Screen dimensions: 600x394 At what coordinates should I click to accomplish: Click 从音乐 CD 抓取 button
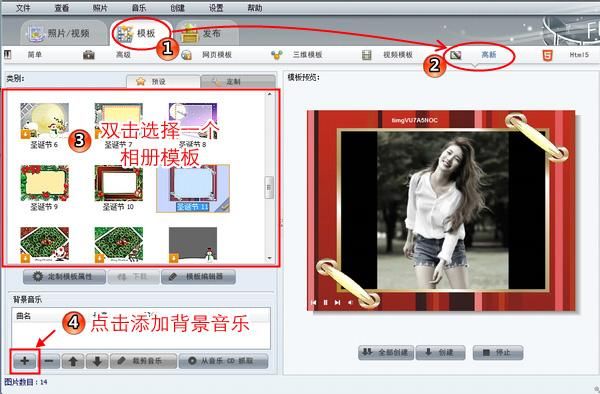point(223,361)
